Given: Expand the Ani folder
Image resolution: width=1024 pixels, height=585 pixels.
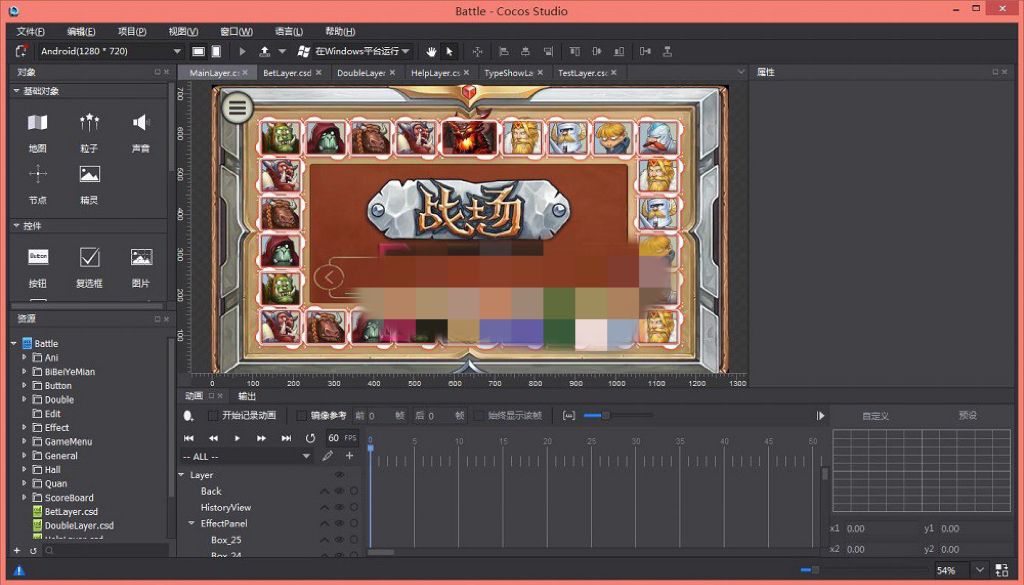Looking at the screenshot, I should tap(24, 357).
